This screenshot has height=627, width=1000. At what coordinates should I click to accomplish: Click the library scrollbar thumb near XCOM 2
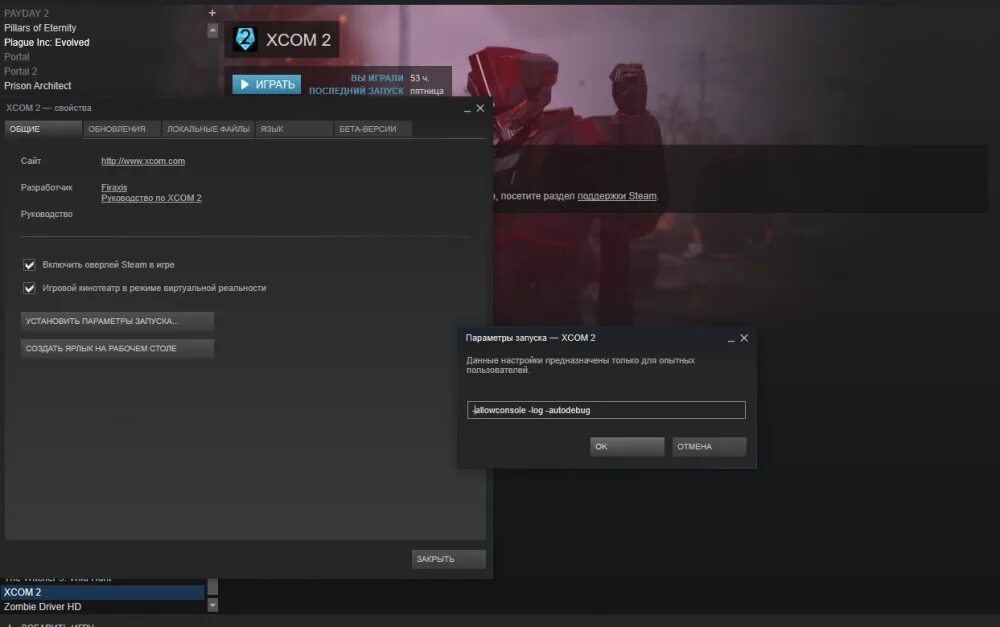(x=212, y=587)
